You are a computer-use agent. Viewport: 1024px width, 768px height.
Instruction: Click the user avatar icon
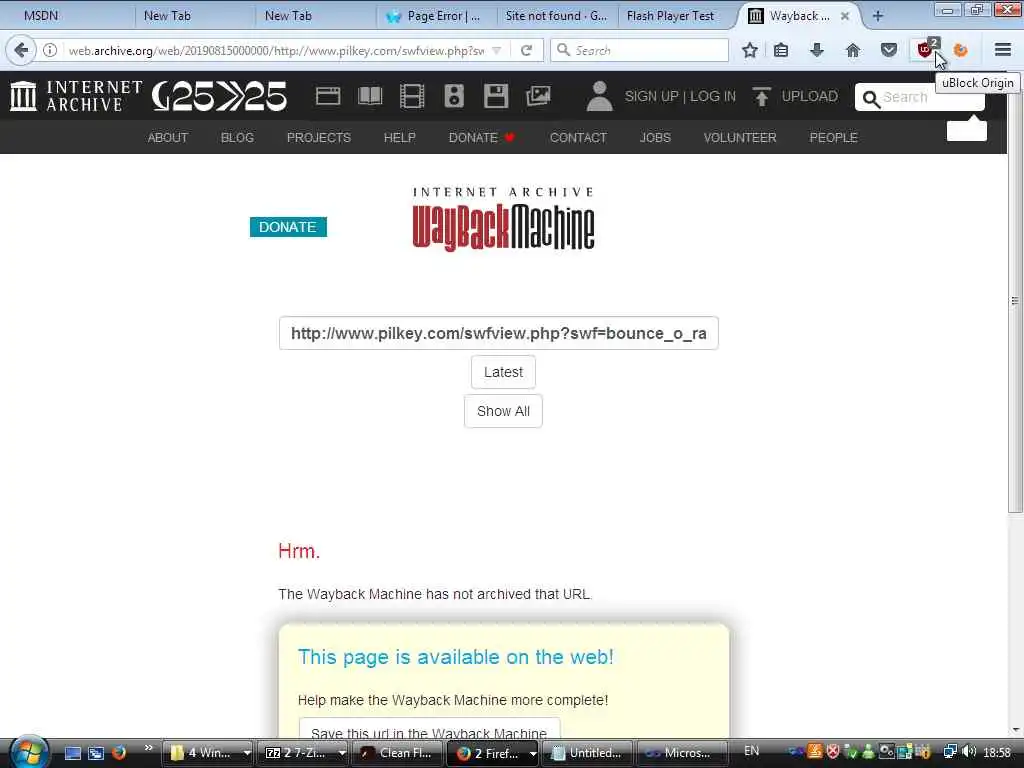pos(599,96)
